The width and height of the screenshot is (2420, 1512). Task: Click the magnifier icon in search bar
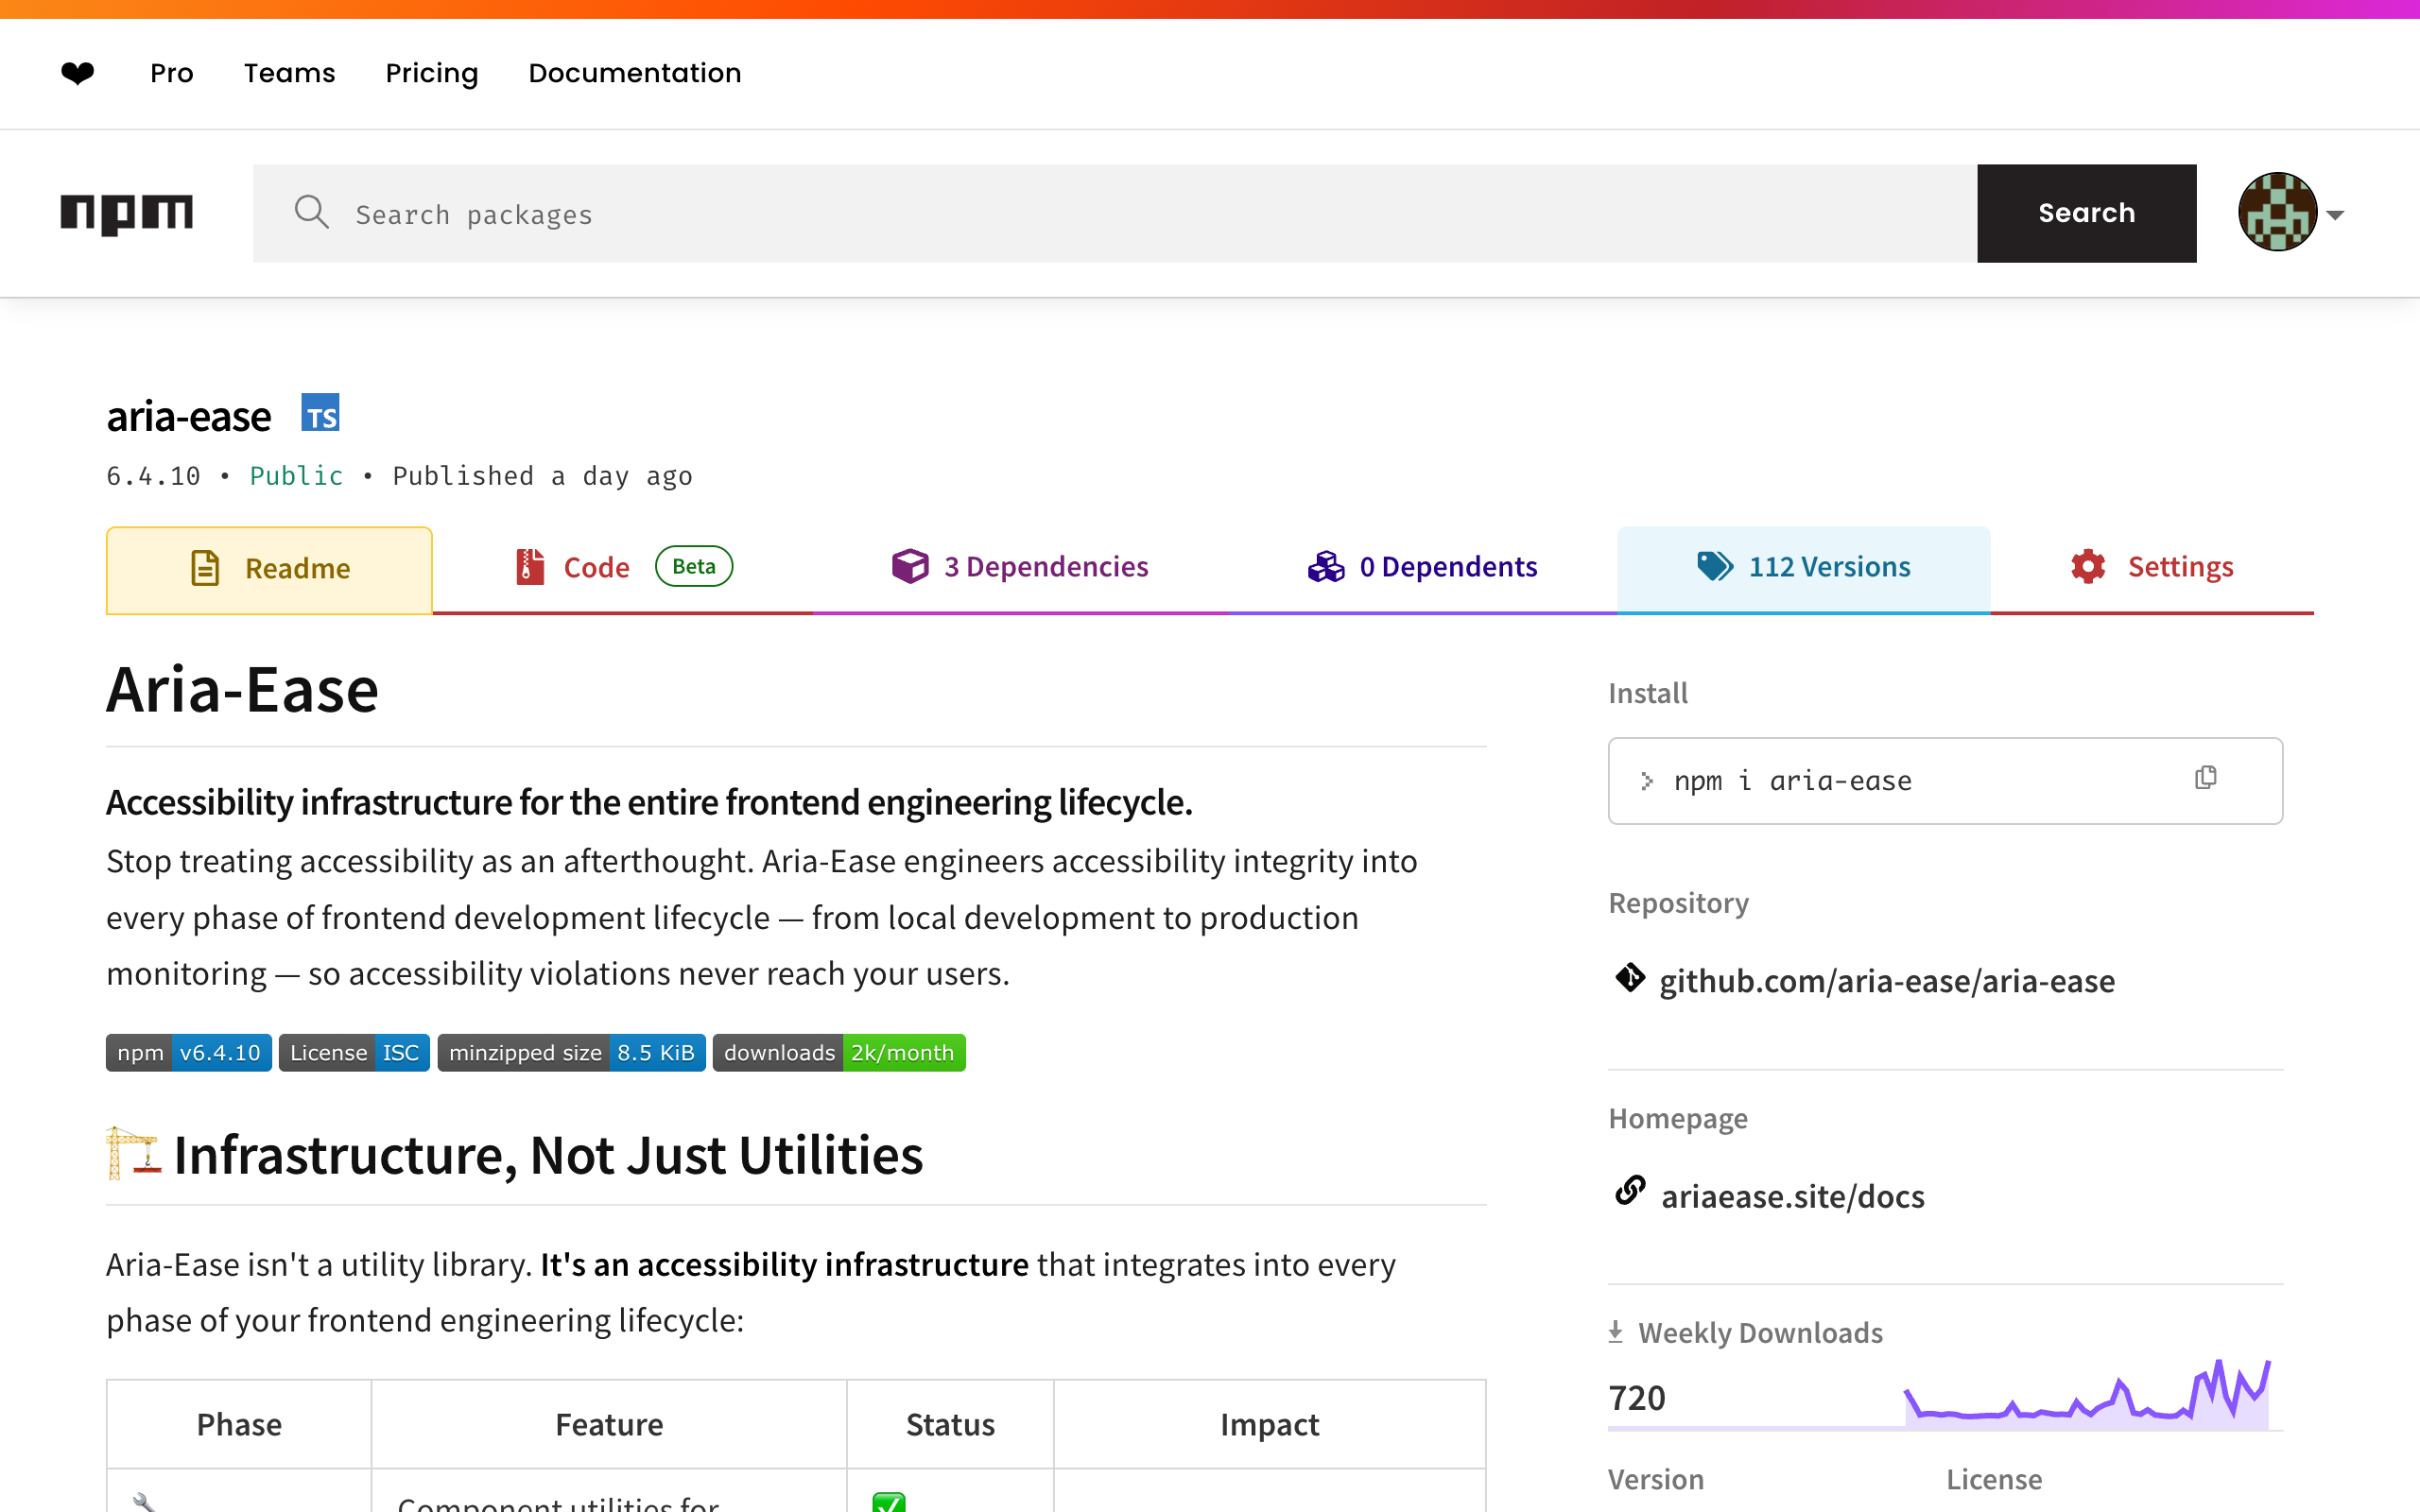(311, 212)
